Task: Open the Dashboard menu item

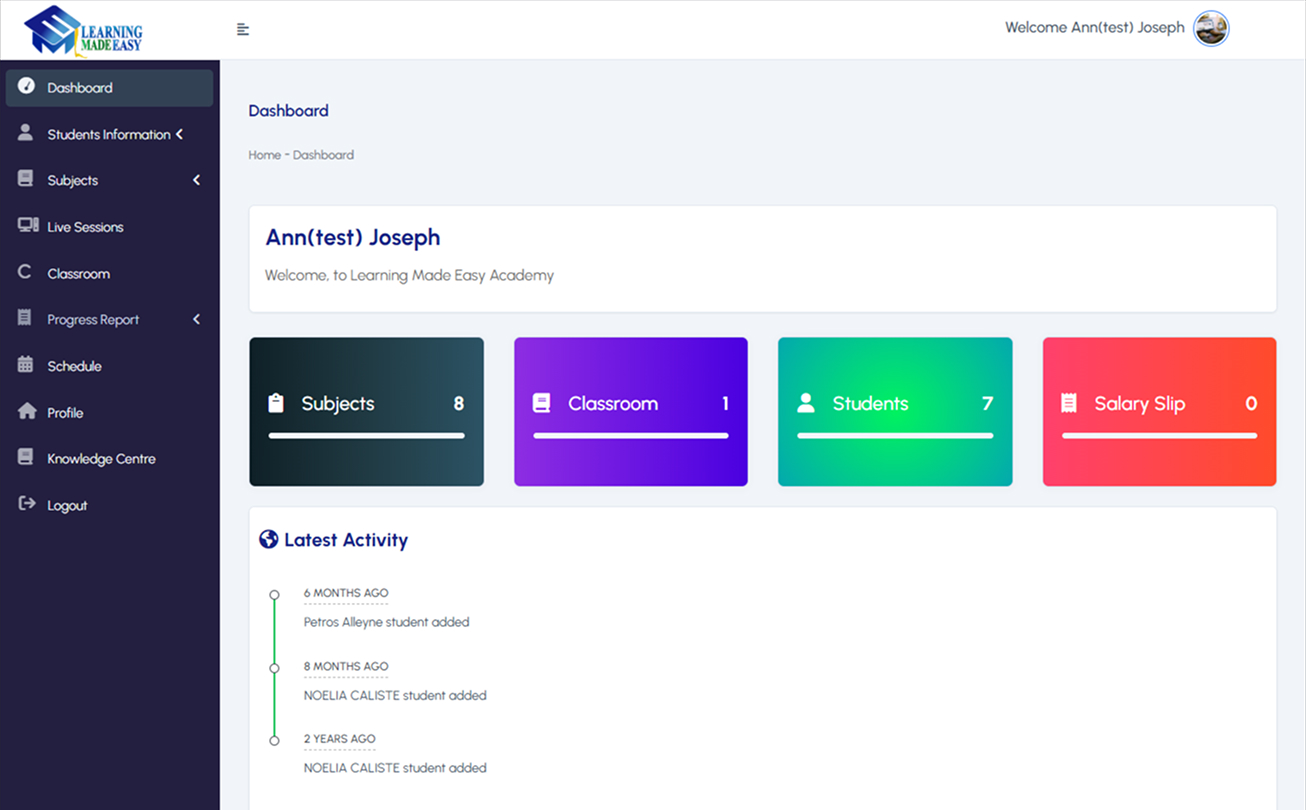Action: click(x=80, y=88)
